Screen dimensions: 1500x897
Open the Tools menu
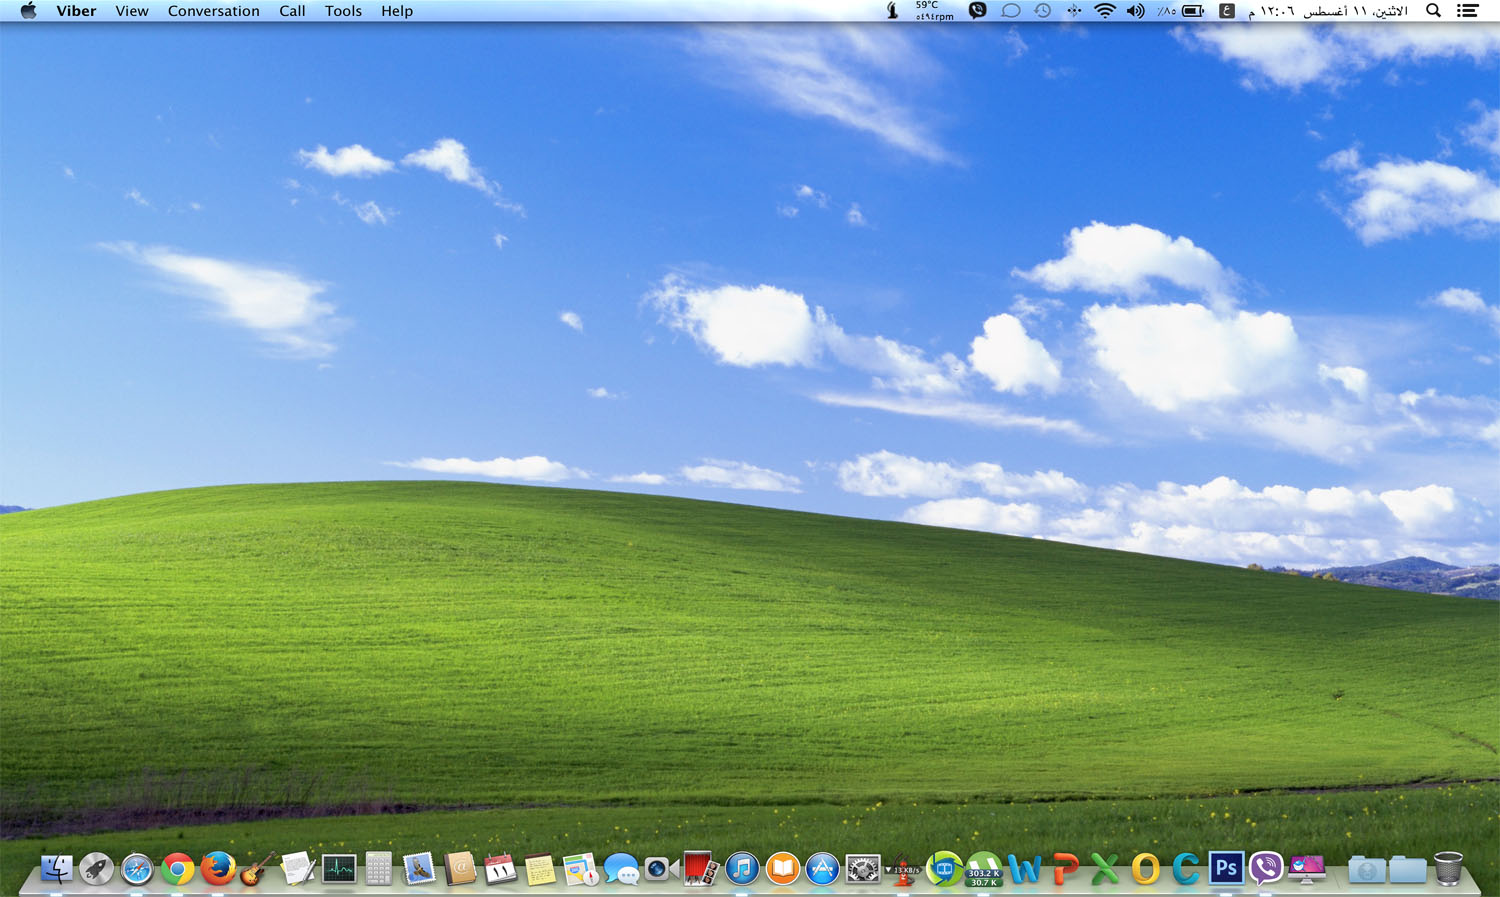point(343,11)
